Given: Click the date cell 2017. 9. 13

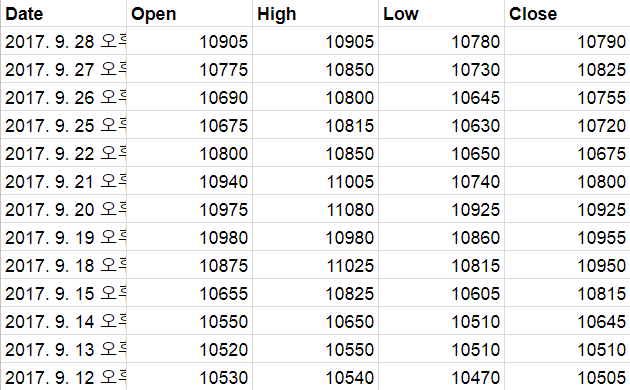Looking at the screenshot, I should (x=63, y=349).
